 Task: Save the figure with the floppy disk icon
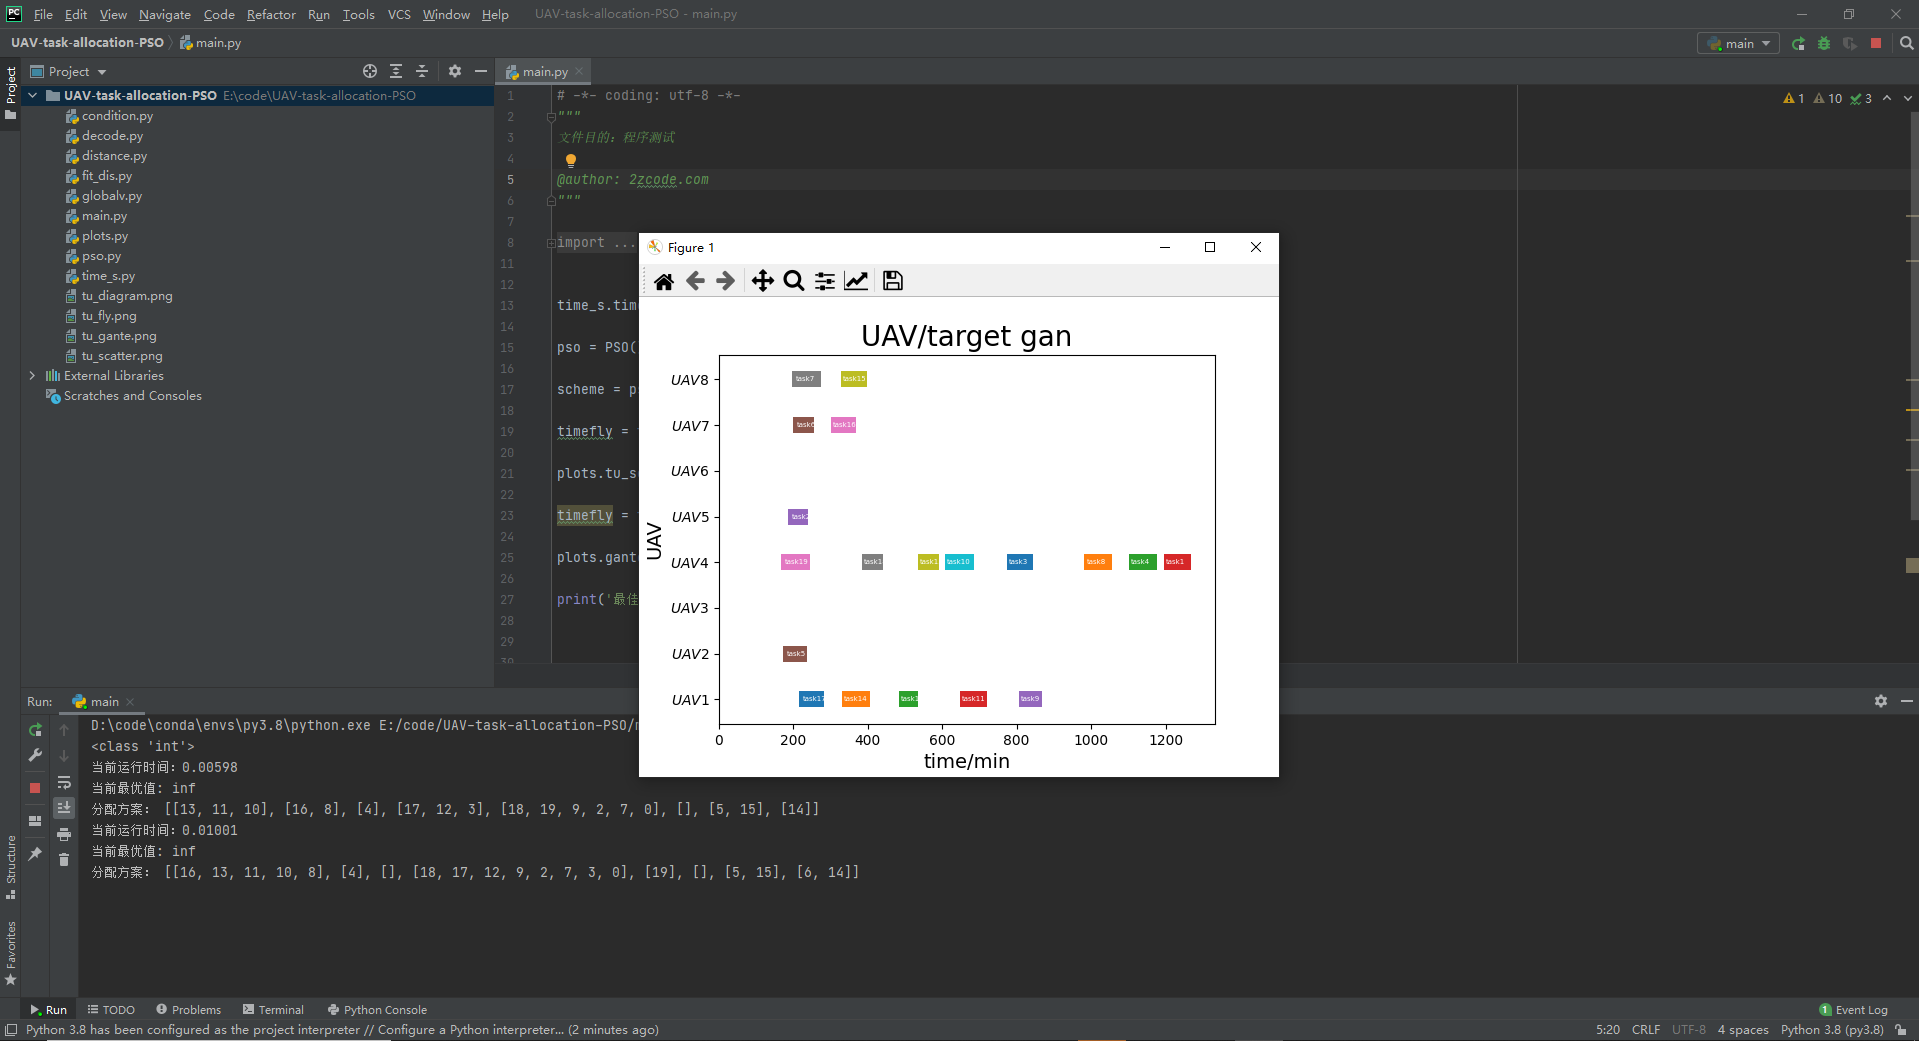click(x=893, y=281)
